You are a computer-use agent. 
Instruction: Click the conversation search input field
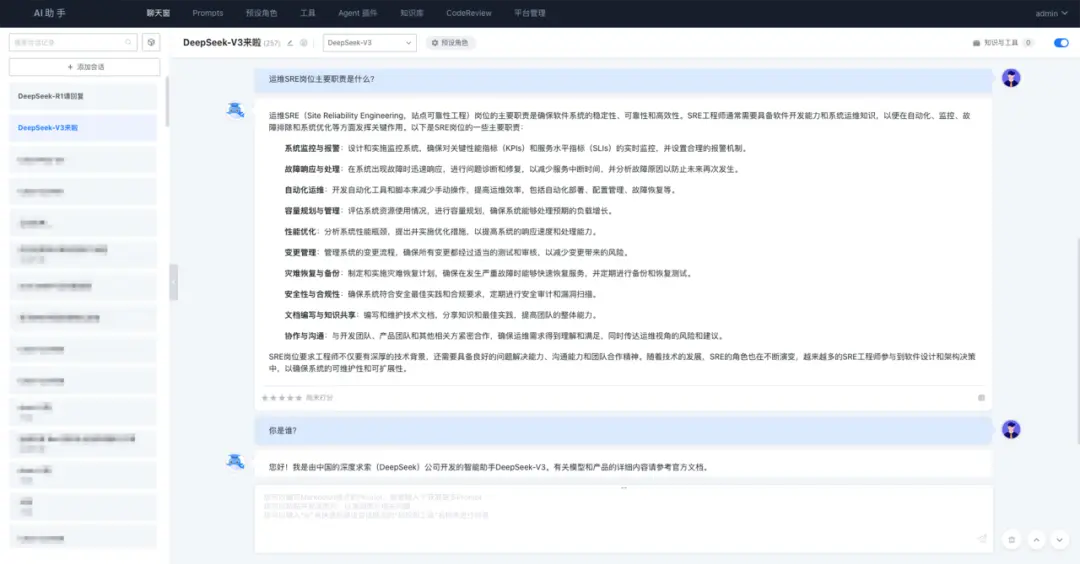(x=73, y=43)
